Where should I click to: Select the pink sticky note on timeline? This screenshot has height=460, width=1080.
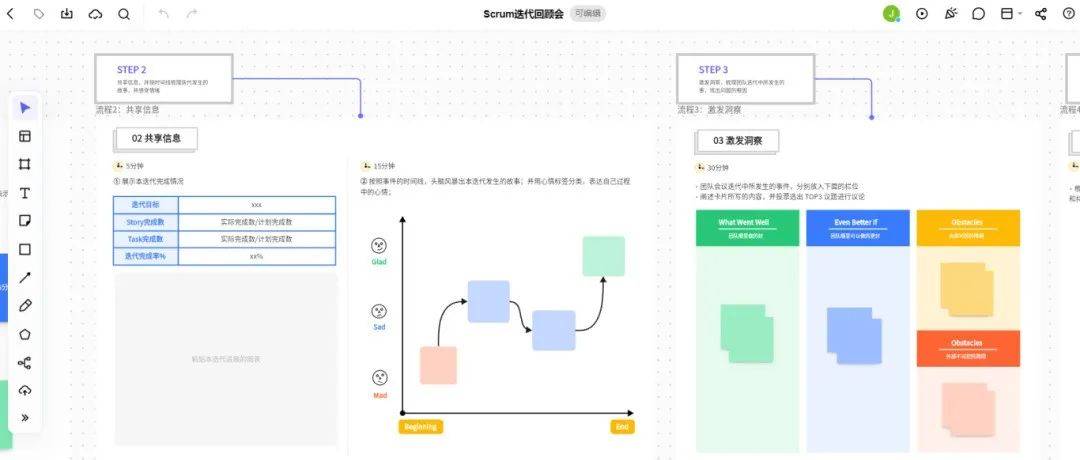pyautogui.click(x=439, y=365)
